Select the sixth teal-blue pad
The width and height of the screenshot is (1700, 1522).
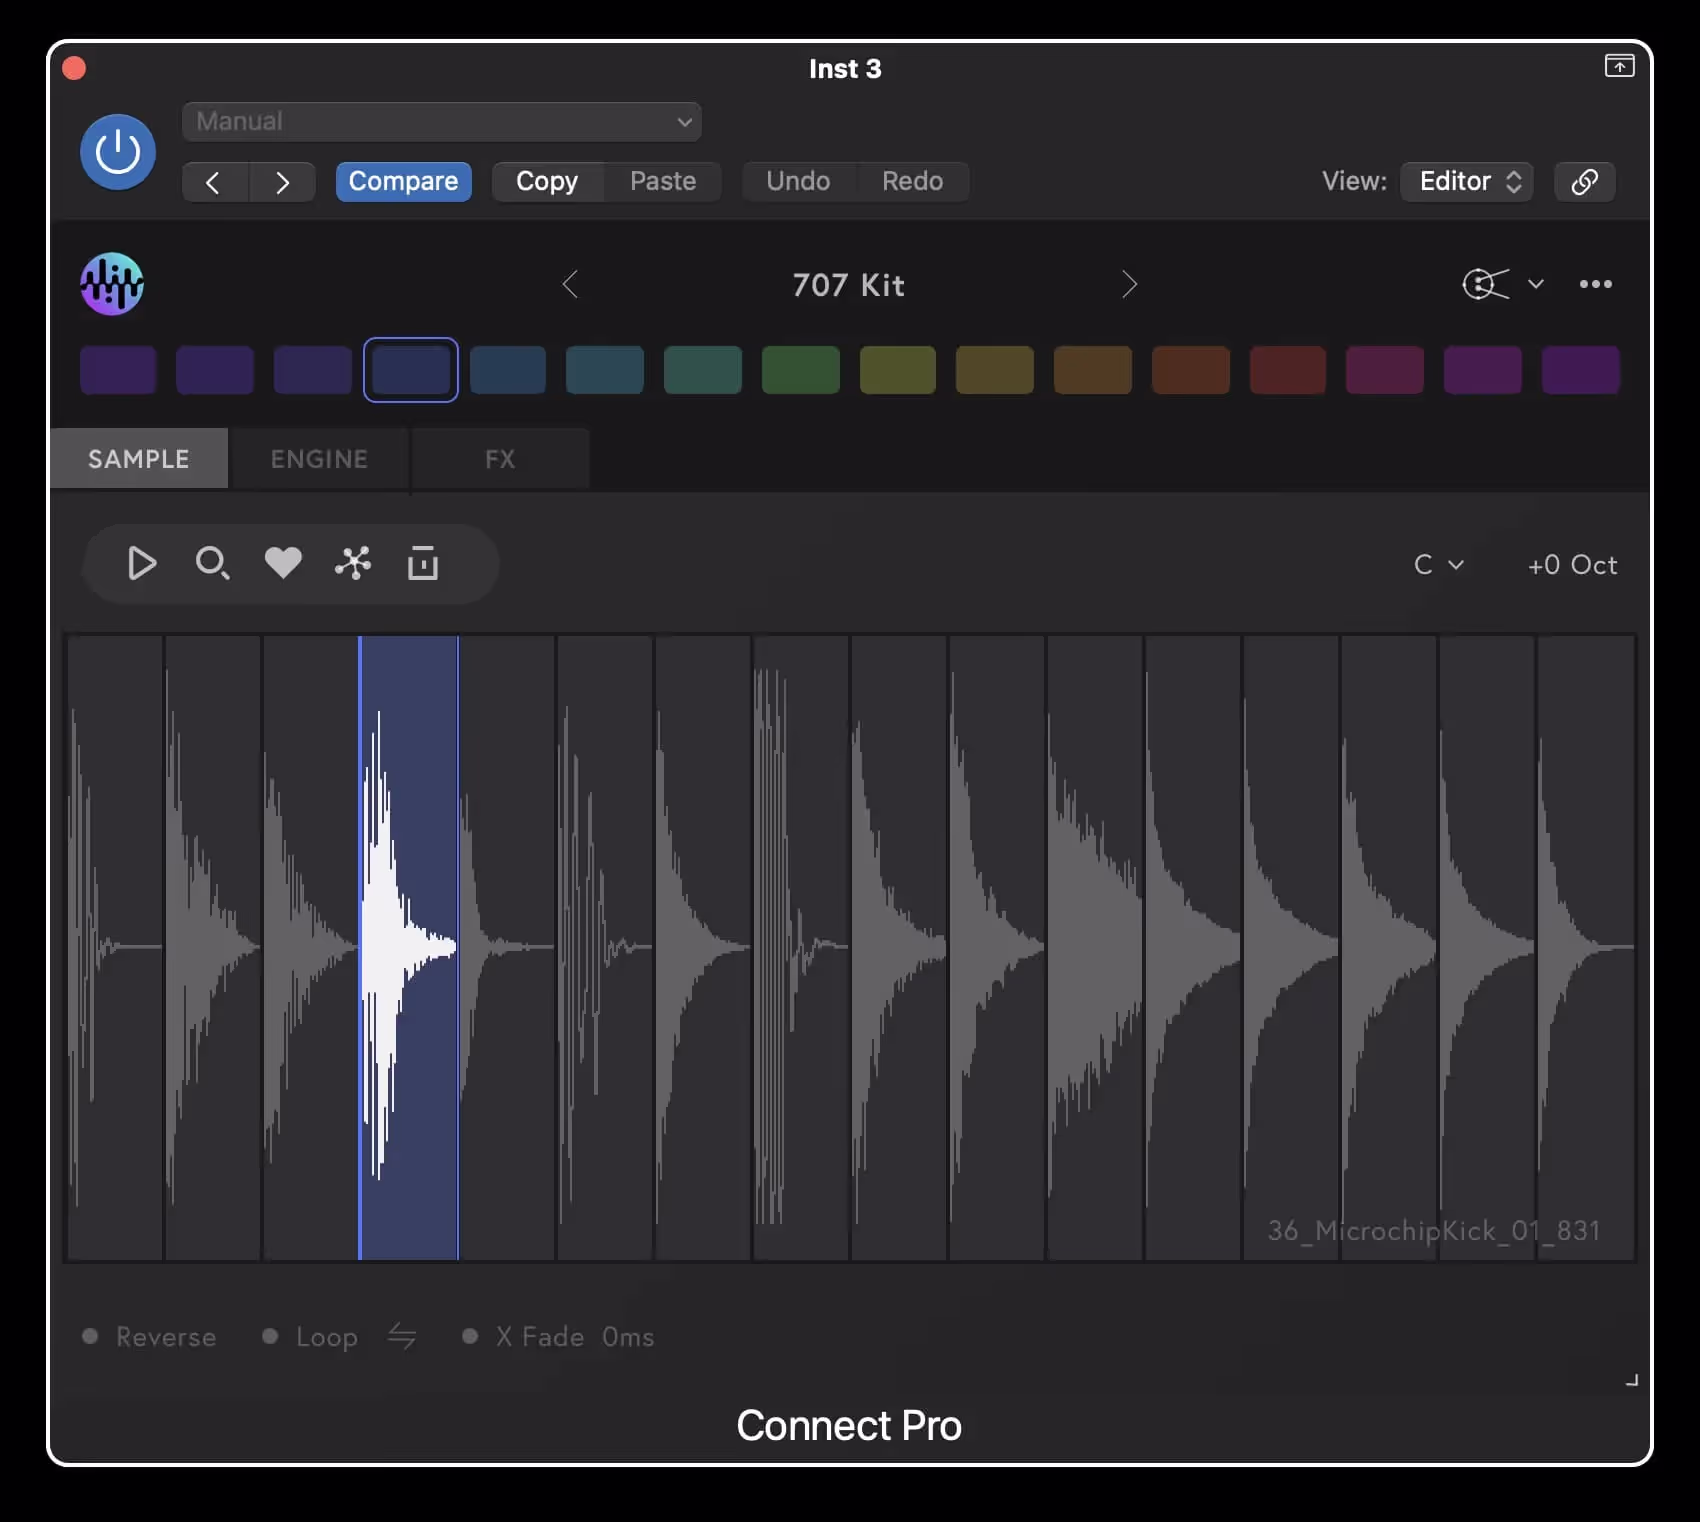coord(605,370)
